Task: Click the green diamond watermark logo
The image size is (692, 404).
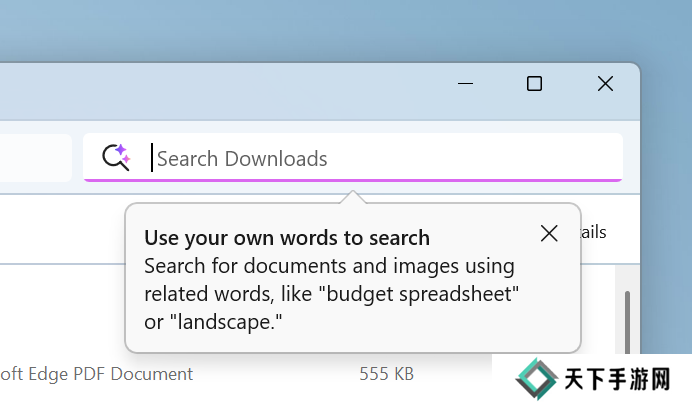Action: click(x=536, y=380)
